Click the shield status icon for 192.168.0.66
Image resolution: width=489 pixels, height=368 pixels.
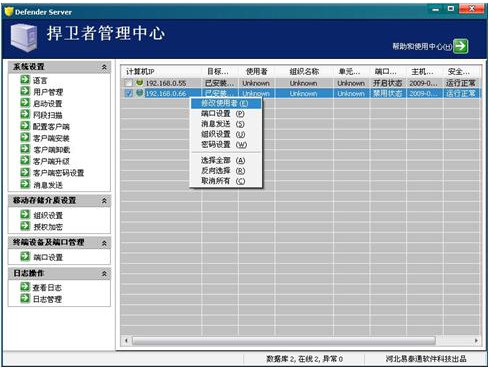click(140, 93)
